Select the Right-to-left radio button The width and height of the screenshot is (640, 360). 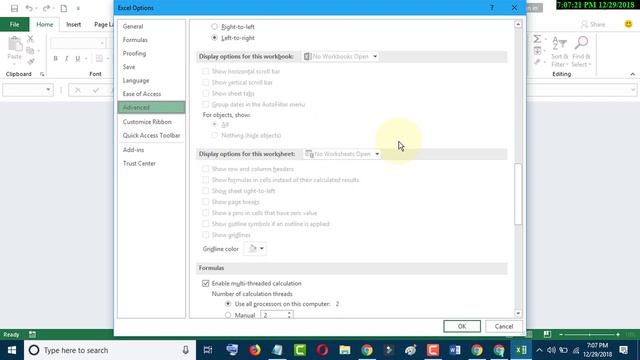click(214, 27)
